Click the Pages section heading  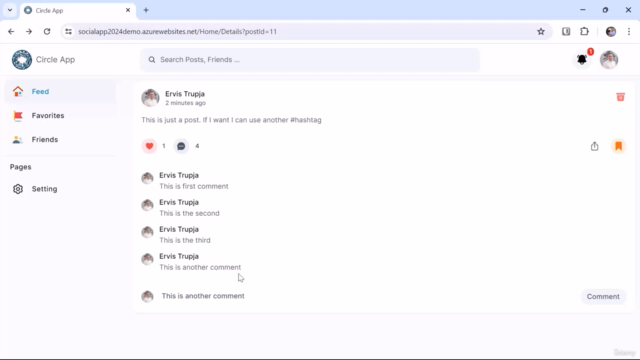(x=20, y=167)
